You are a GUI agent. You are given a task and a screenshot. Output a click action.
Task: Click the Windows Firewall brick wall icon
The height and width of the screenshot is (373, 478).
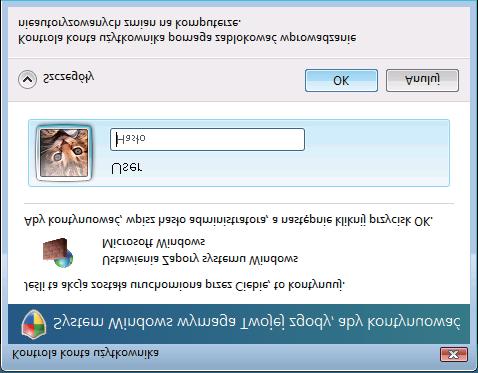pyautogui.click(x=58, y=252)
